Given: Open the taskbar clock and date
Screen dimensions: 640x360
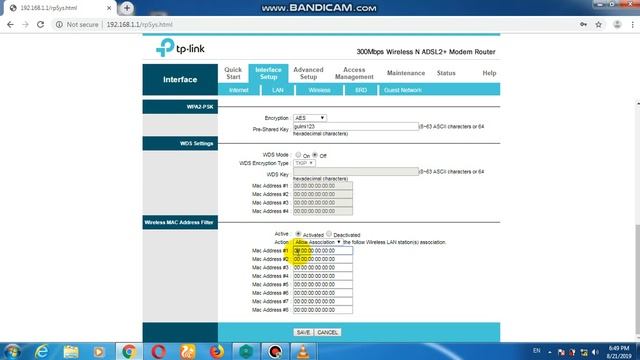Looking at the screenshot, I should point(619,352).
